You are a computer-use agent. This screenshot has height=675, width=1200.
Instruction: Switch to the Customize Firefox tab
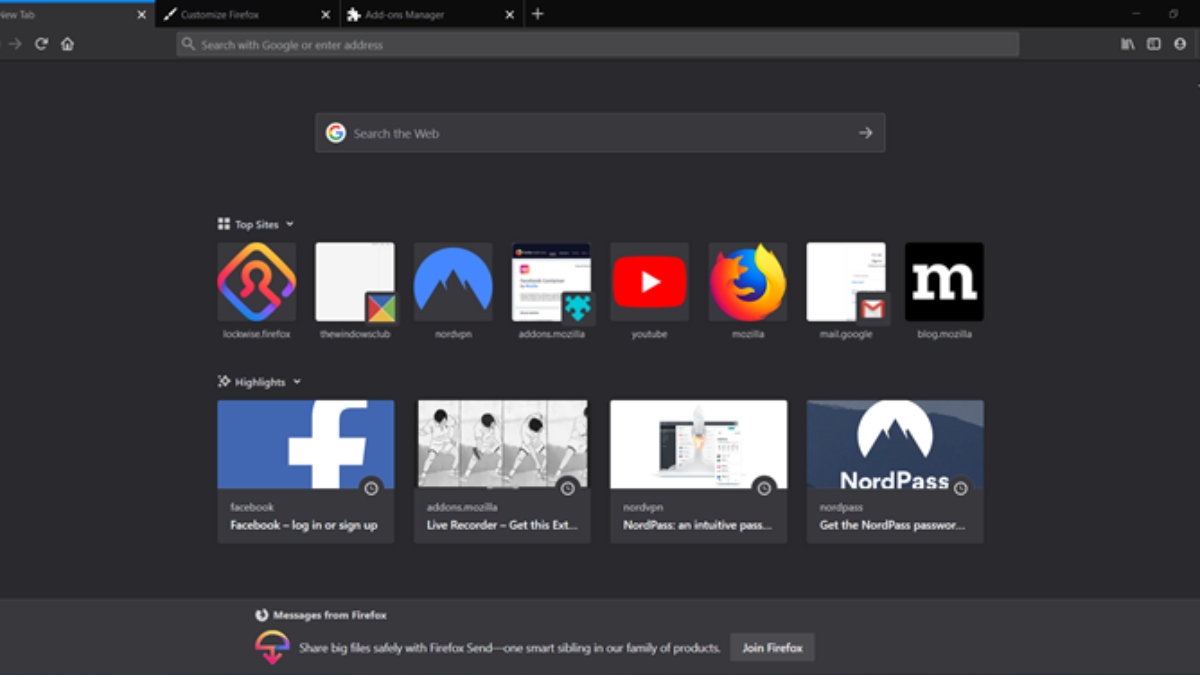click(x=247, y=15)
